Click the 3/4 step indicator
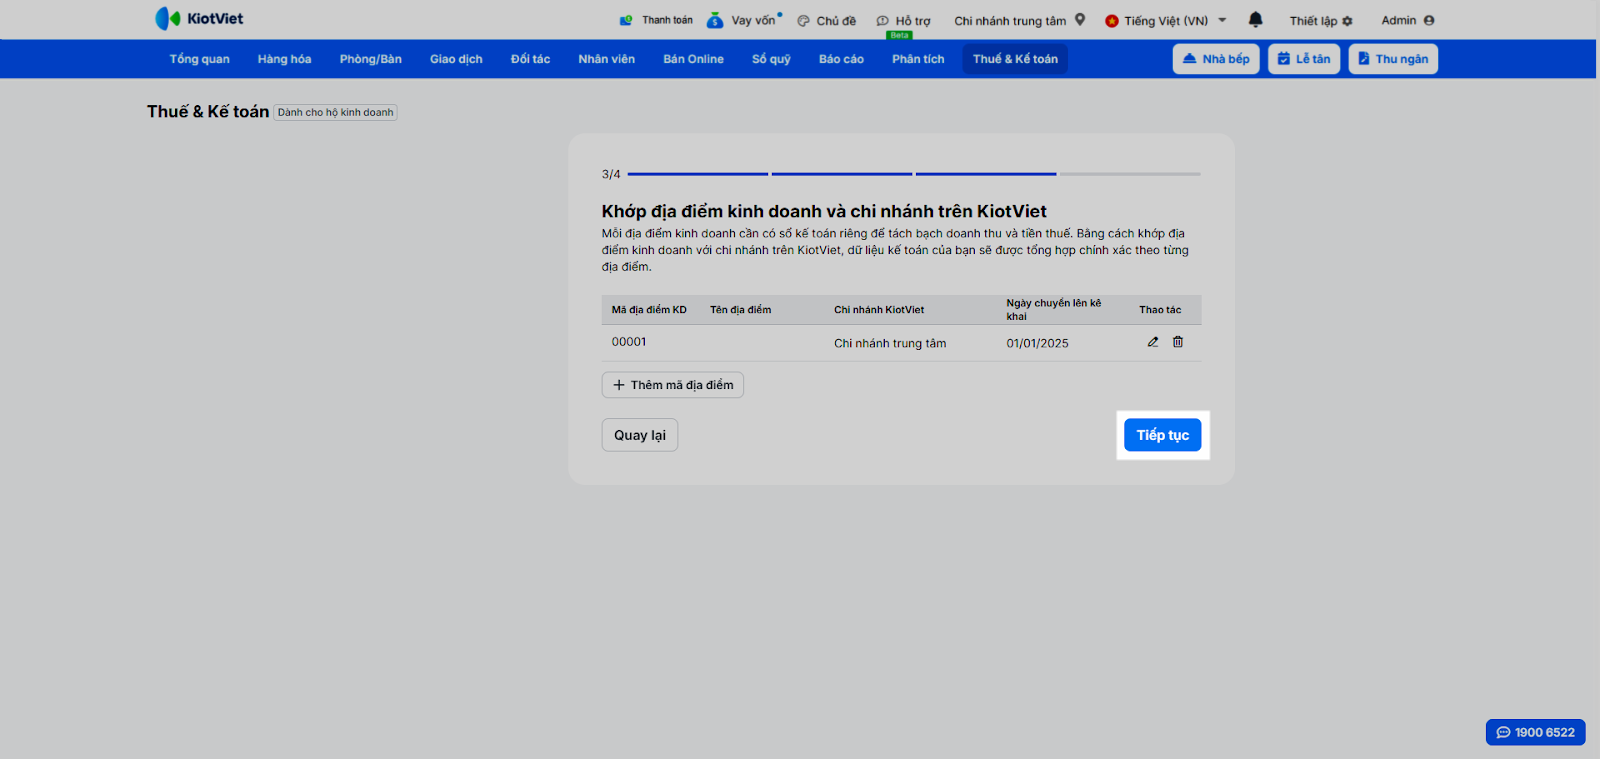The height and width of the screenshot is (759, 1600). pos(611,174)
